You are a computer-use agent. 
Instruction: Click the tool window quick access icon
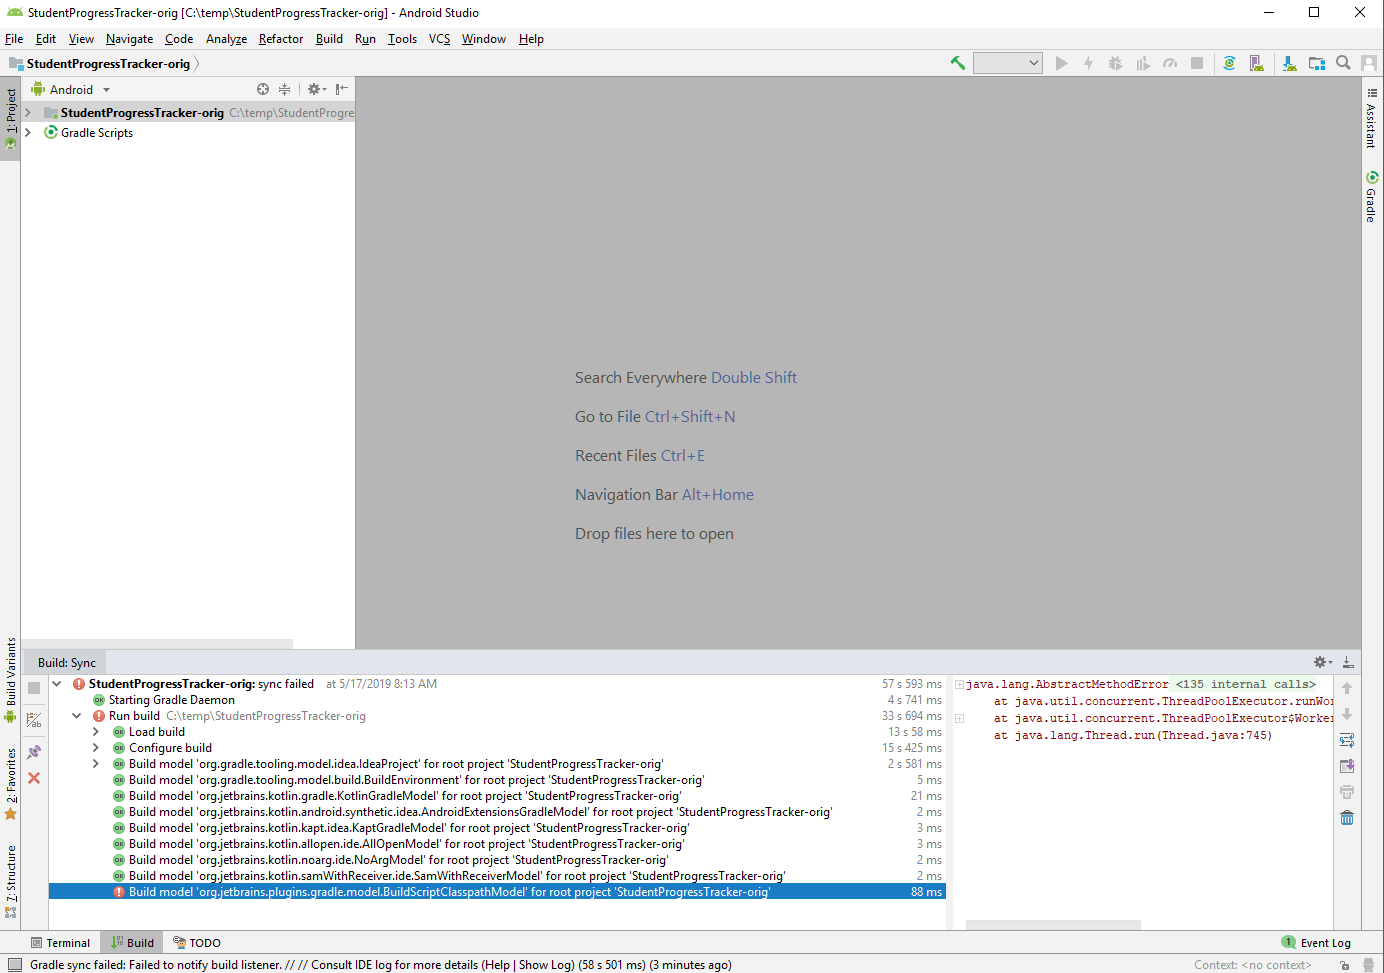(14, 965)
